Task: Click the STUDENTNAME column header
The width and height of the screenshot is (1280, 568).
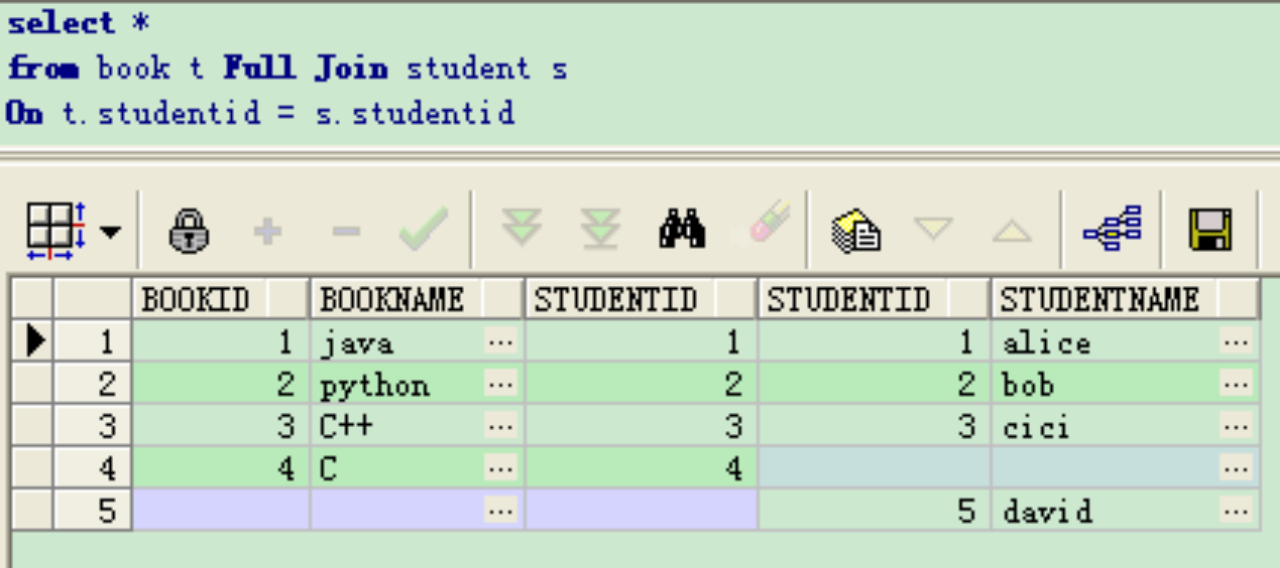Action: [x=1125, y=299]
